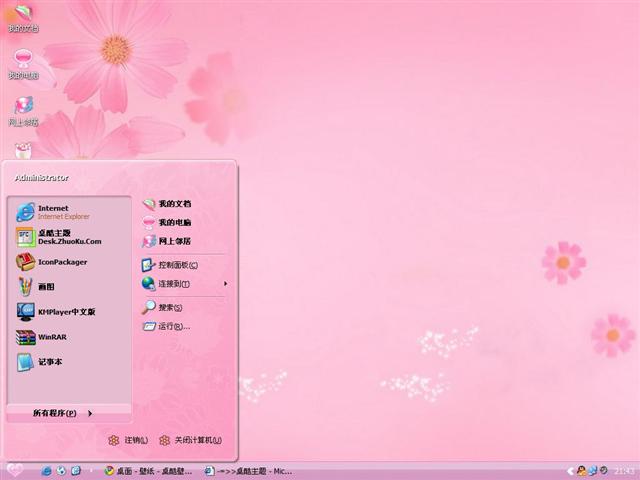The height and width of the screenshot is (480, 640).
Task: Click 关闭计算机(U) shut down button
Action: coord(190,440)
